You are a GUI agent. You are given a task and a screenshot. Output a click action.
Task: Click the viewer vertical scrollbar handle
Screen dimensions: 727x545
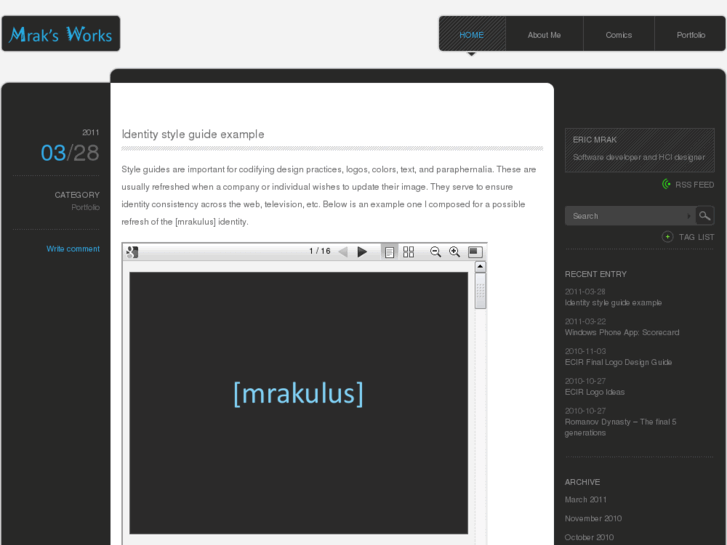click(x=480, y=291)
